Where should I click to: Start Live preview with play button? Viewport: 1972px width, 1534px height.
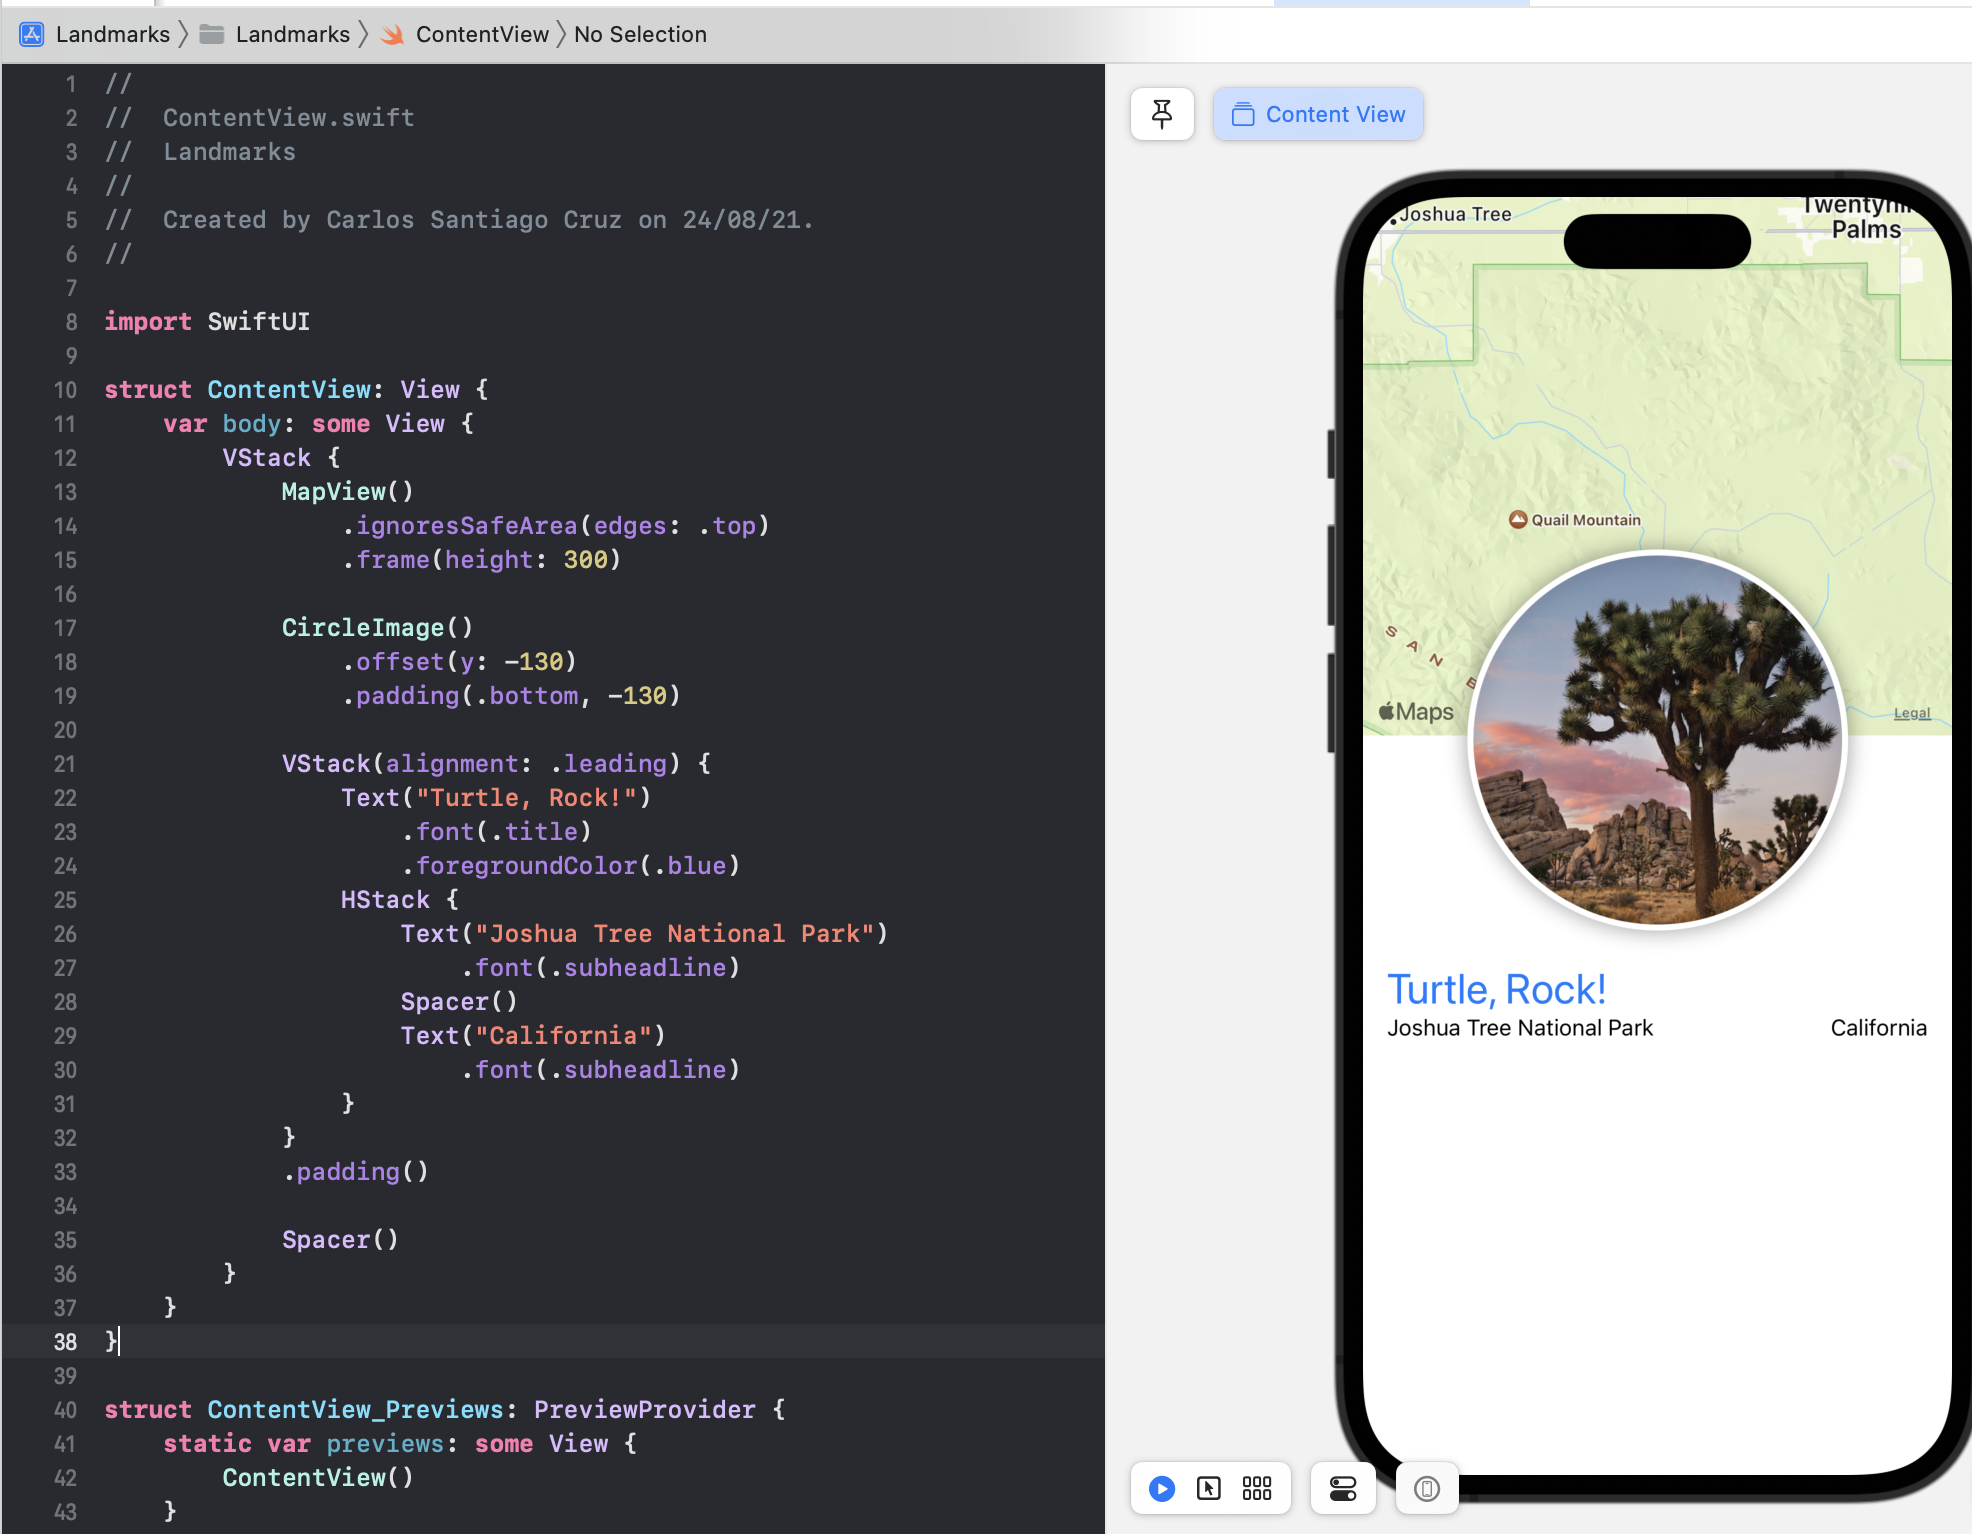(1162, 1489)
